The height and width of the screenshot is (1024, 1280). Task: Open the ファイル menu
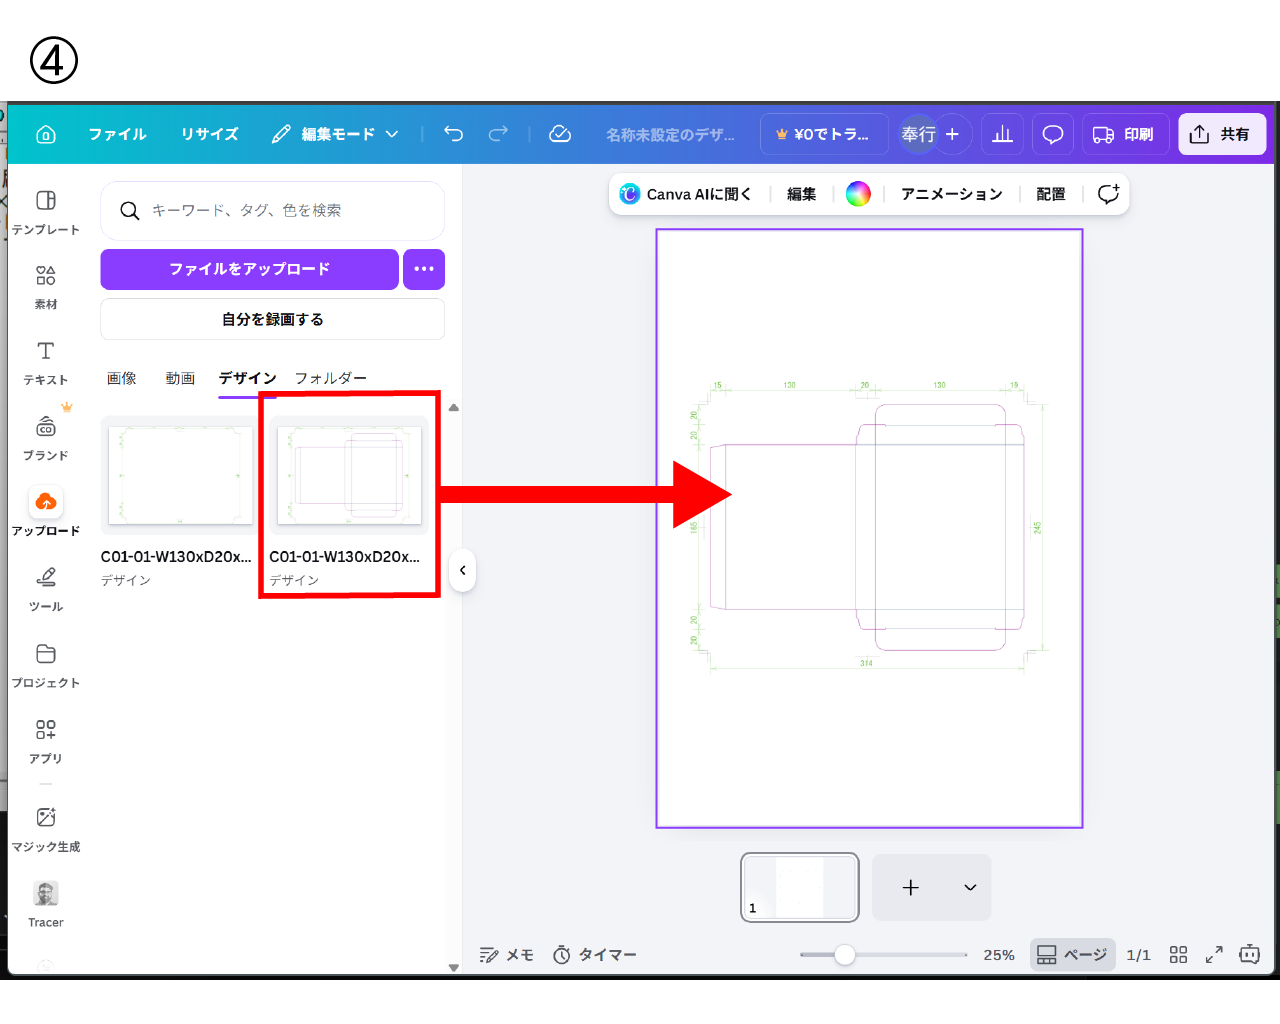point(117,134)
